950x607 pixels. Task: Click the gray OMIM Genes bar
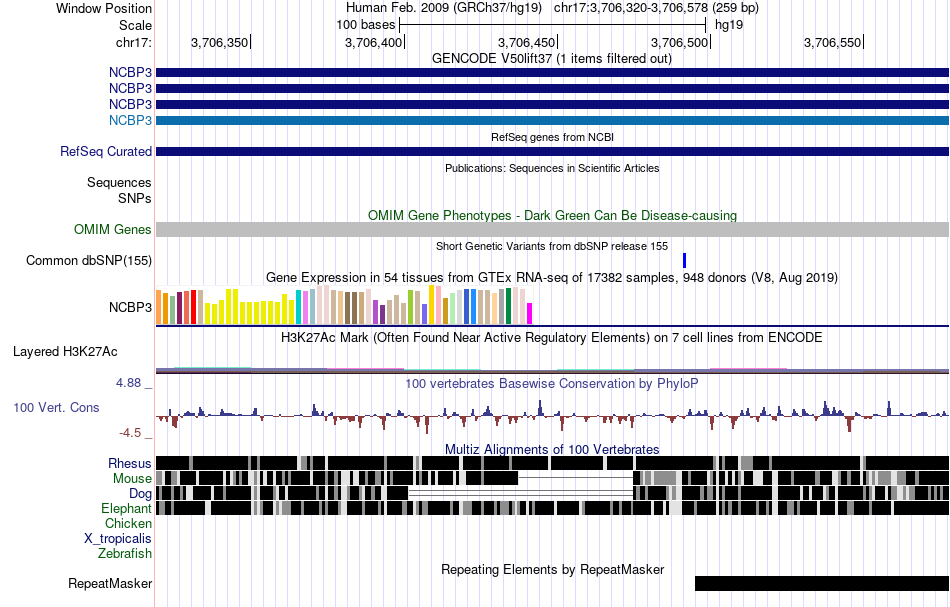pyautogui.click(x=552, y=230)
